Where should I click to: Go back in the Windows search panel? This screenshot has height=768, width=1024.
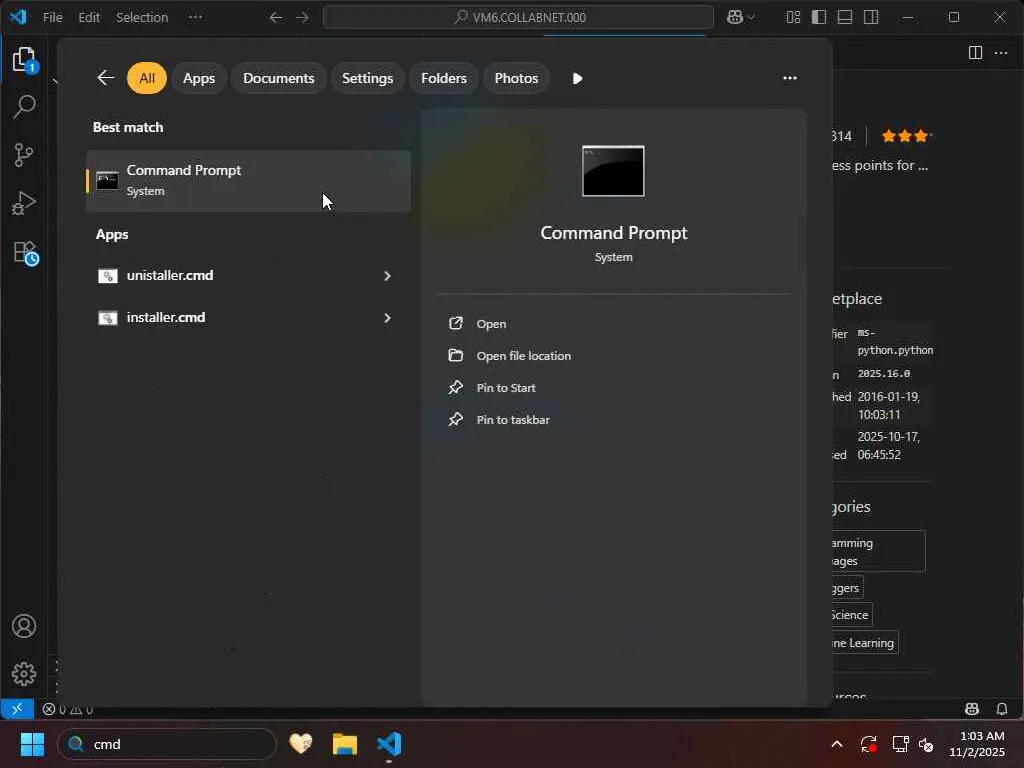tap(106, 78)
